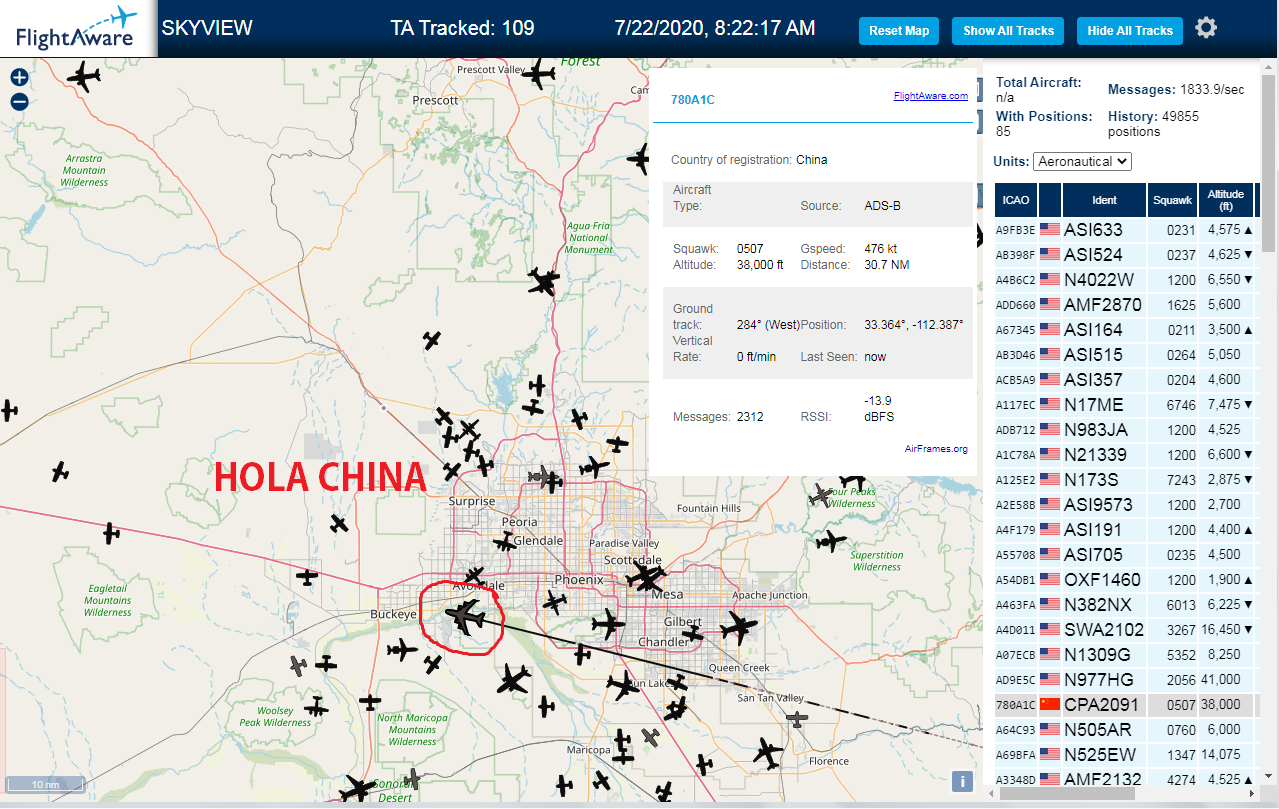Select the SWA2102 aircraft row

(1126, 630)
